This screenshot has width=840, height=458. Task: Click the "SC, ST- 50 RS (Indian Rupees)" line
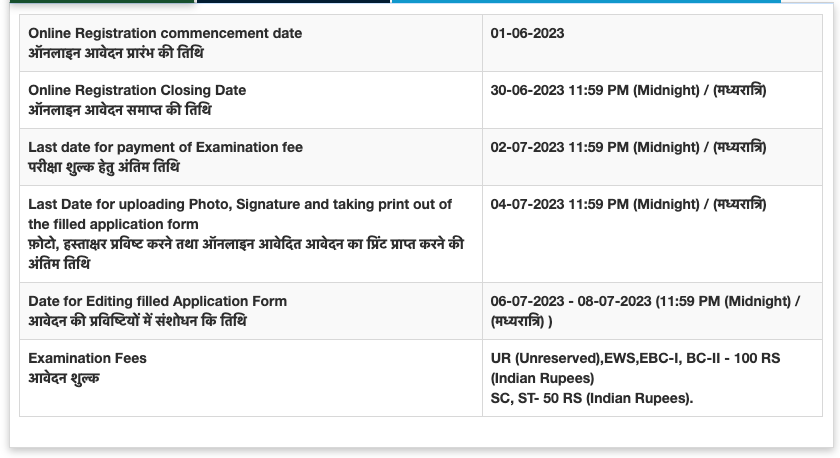click(591, 398)
